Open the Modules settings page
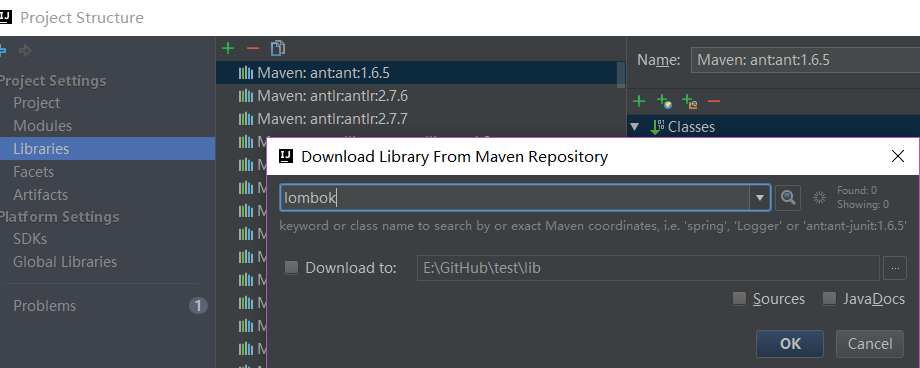The height and width of the screenshot is (368, 920). pyautogui.click(x=42, y=126)
